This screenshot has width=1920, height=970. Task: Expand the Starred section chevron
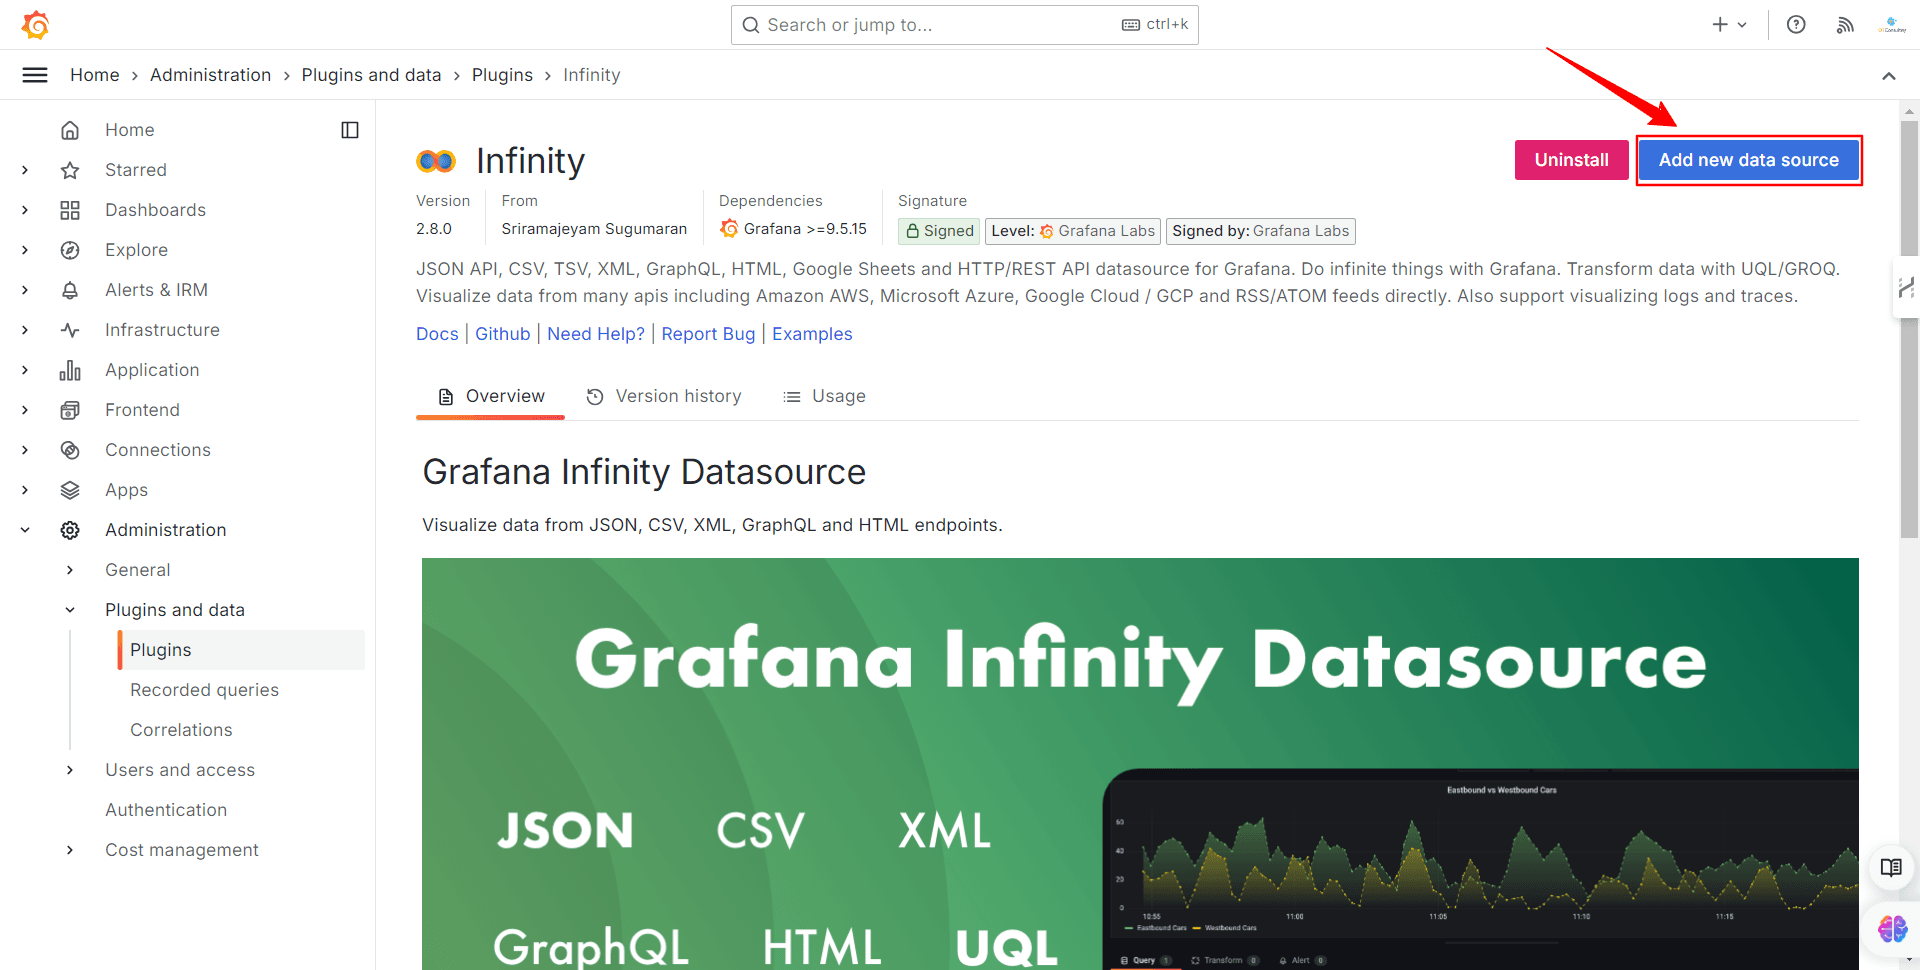point(25,170)
